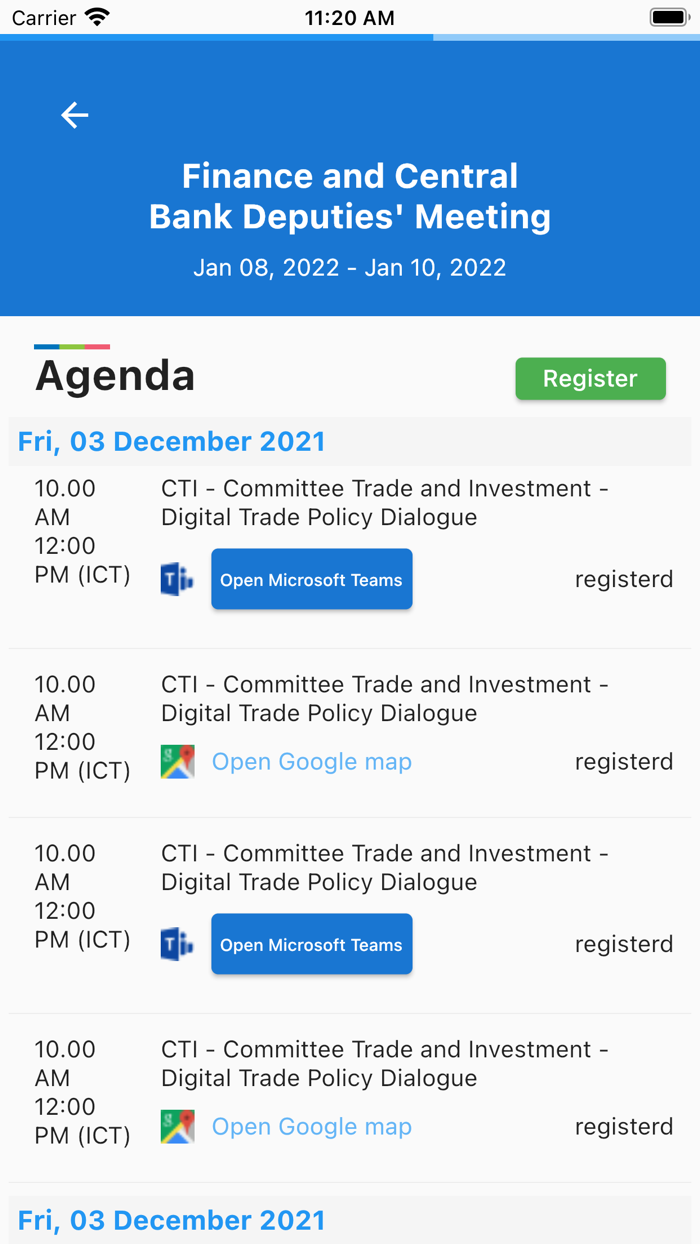The height and width of the screenshot is (1244, 700).
Task: Tap the battery icon in status bar
Action: (x=668, y=17)
